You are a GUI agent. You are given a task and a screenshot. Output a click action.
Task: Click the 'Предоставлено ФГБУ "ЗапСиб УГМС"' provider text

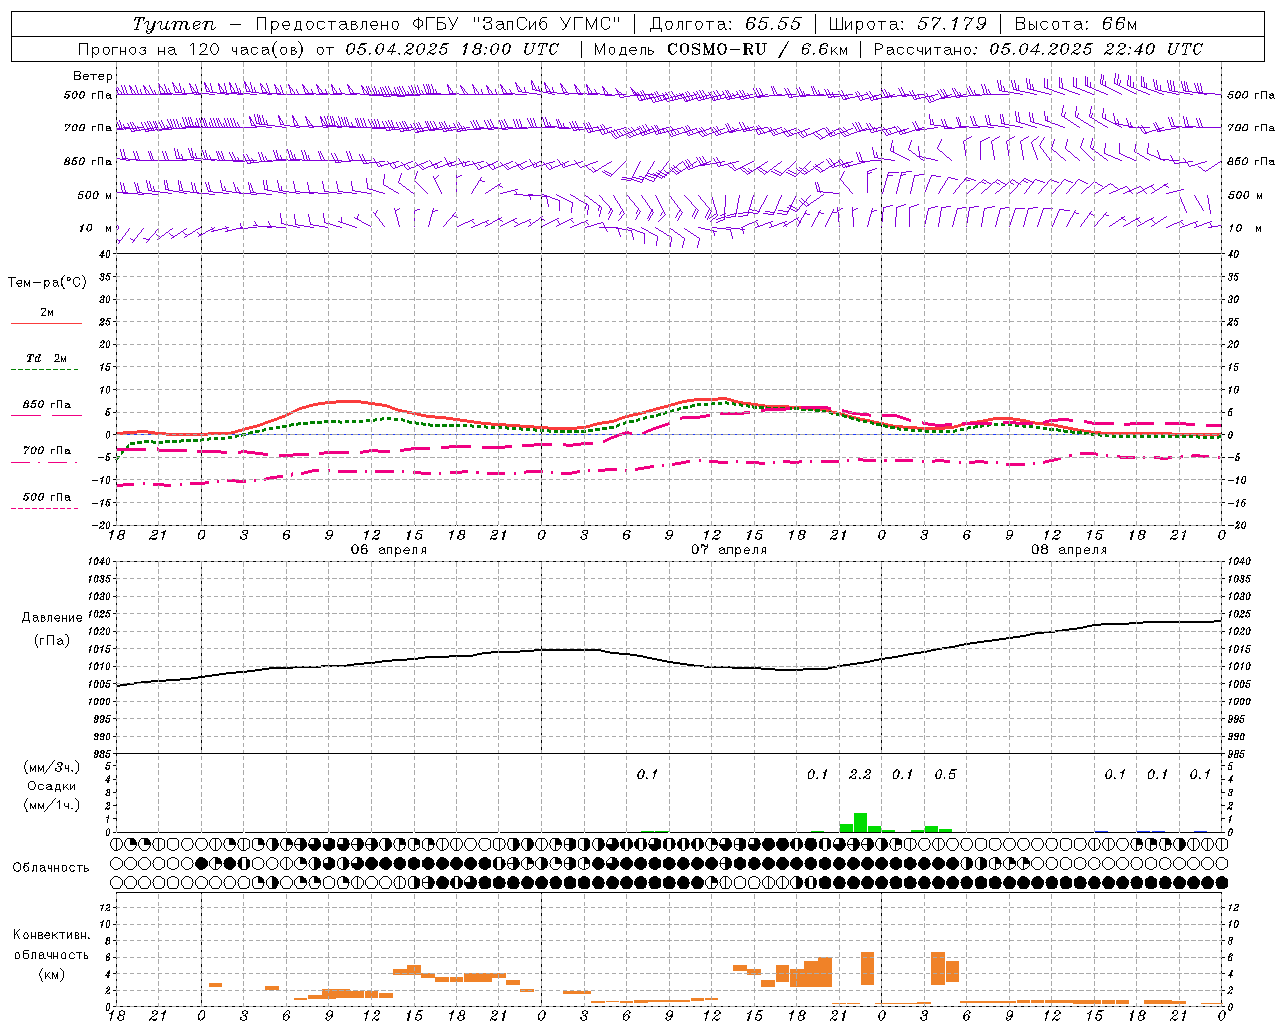tap(438, 24)
